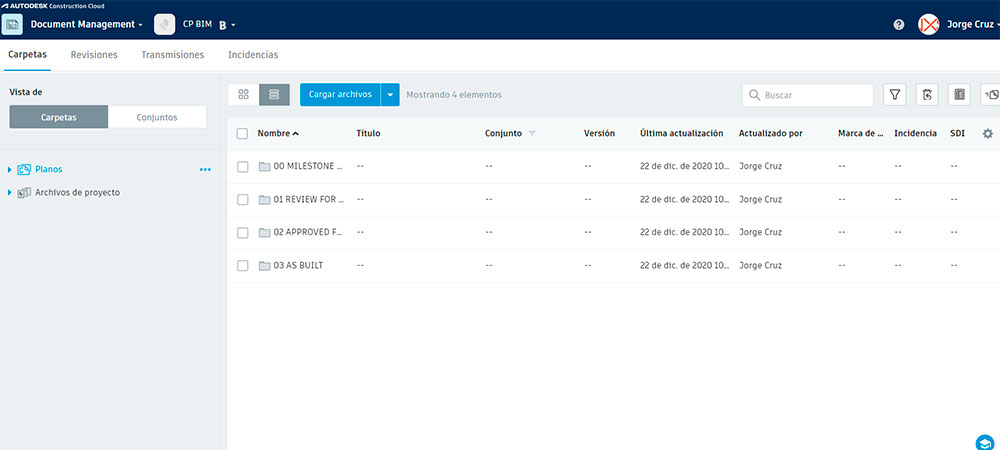Open the more options ellipsis beside Planos

[x=205, y=170]
